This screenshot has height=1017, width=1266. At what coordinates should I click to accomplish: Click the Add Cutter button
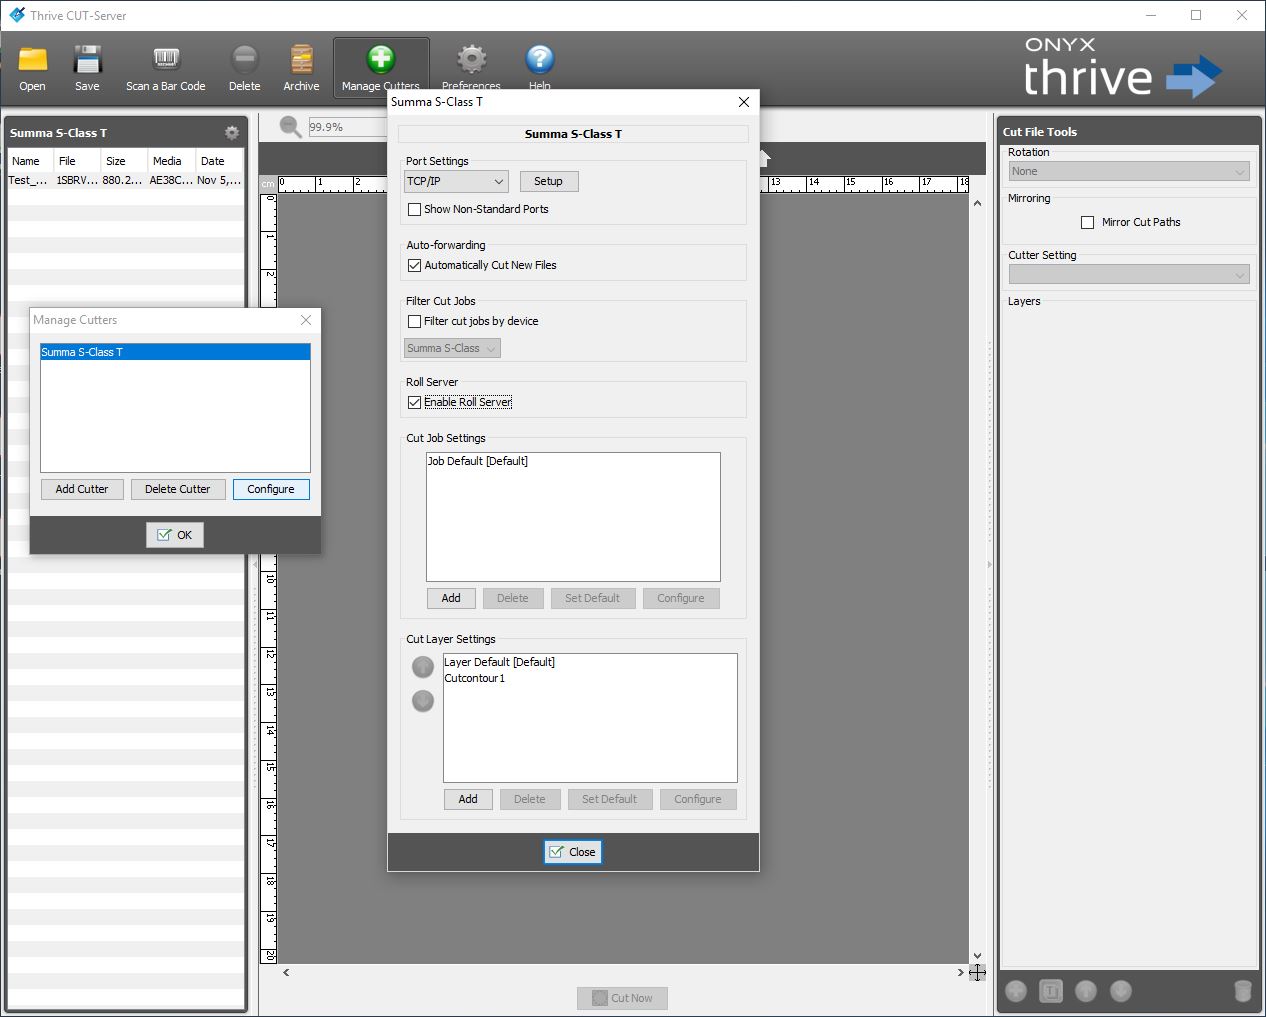82,489
